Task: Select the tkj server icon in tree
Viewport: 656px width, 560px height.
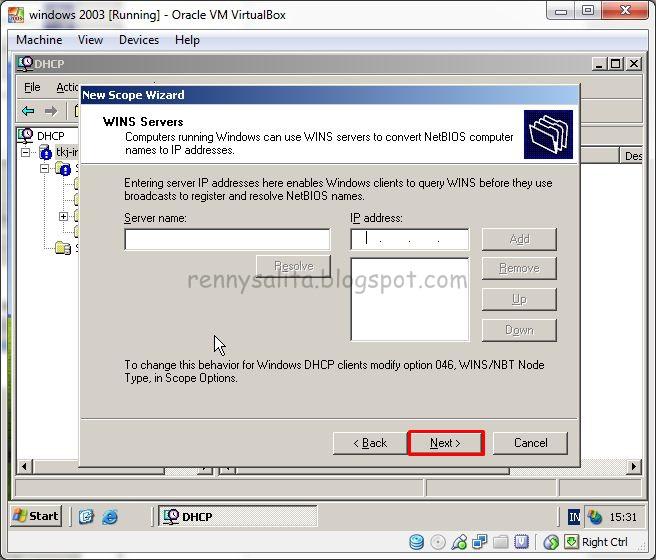Action: click(x=45, y=152)
